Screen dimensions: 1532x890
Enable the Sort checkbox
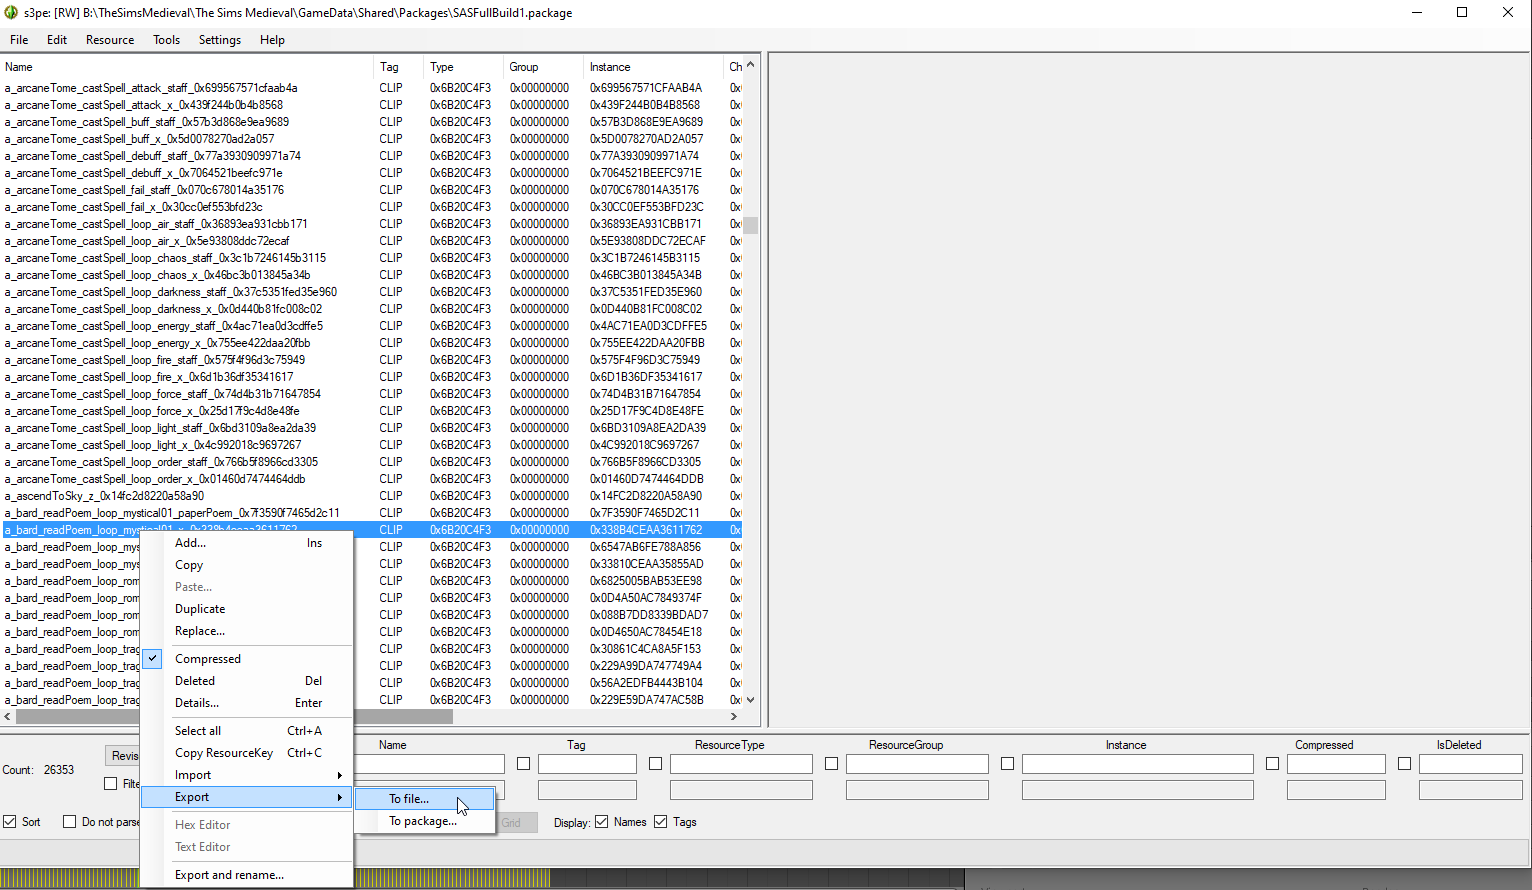pyautogui.click(x=10, y=822)
